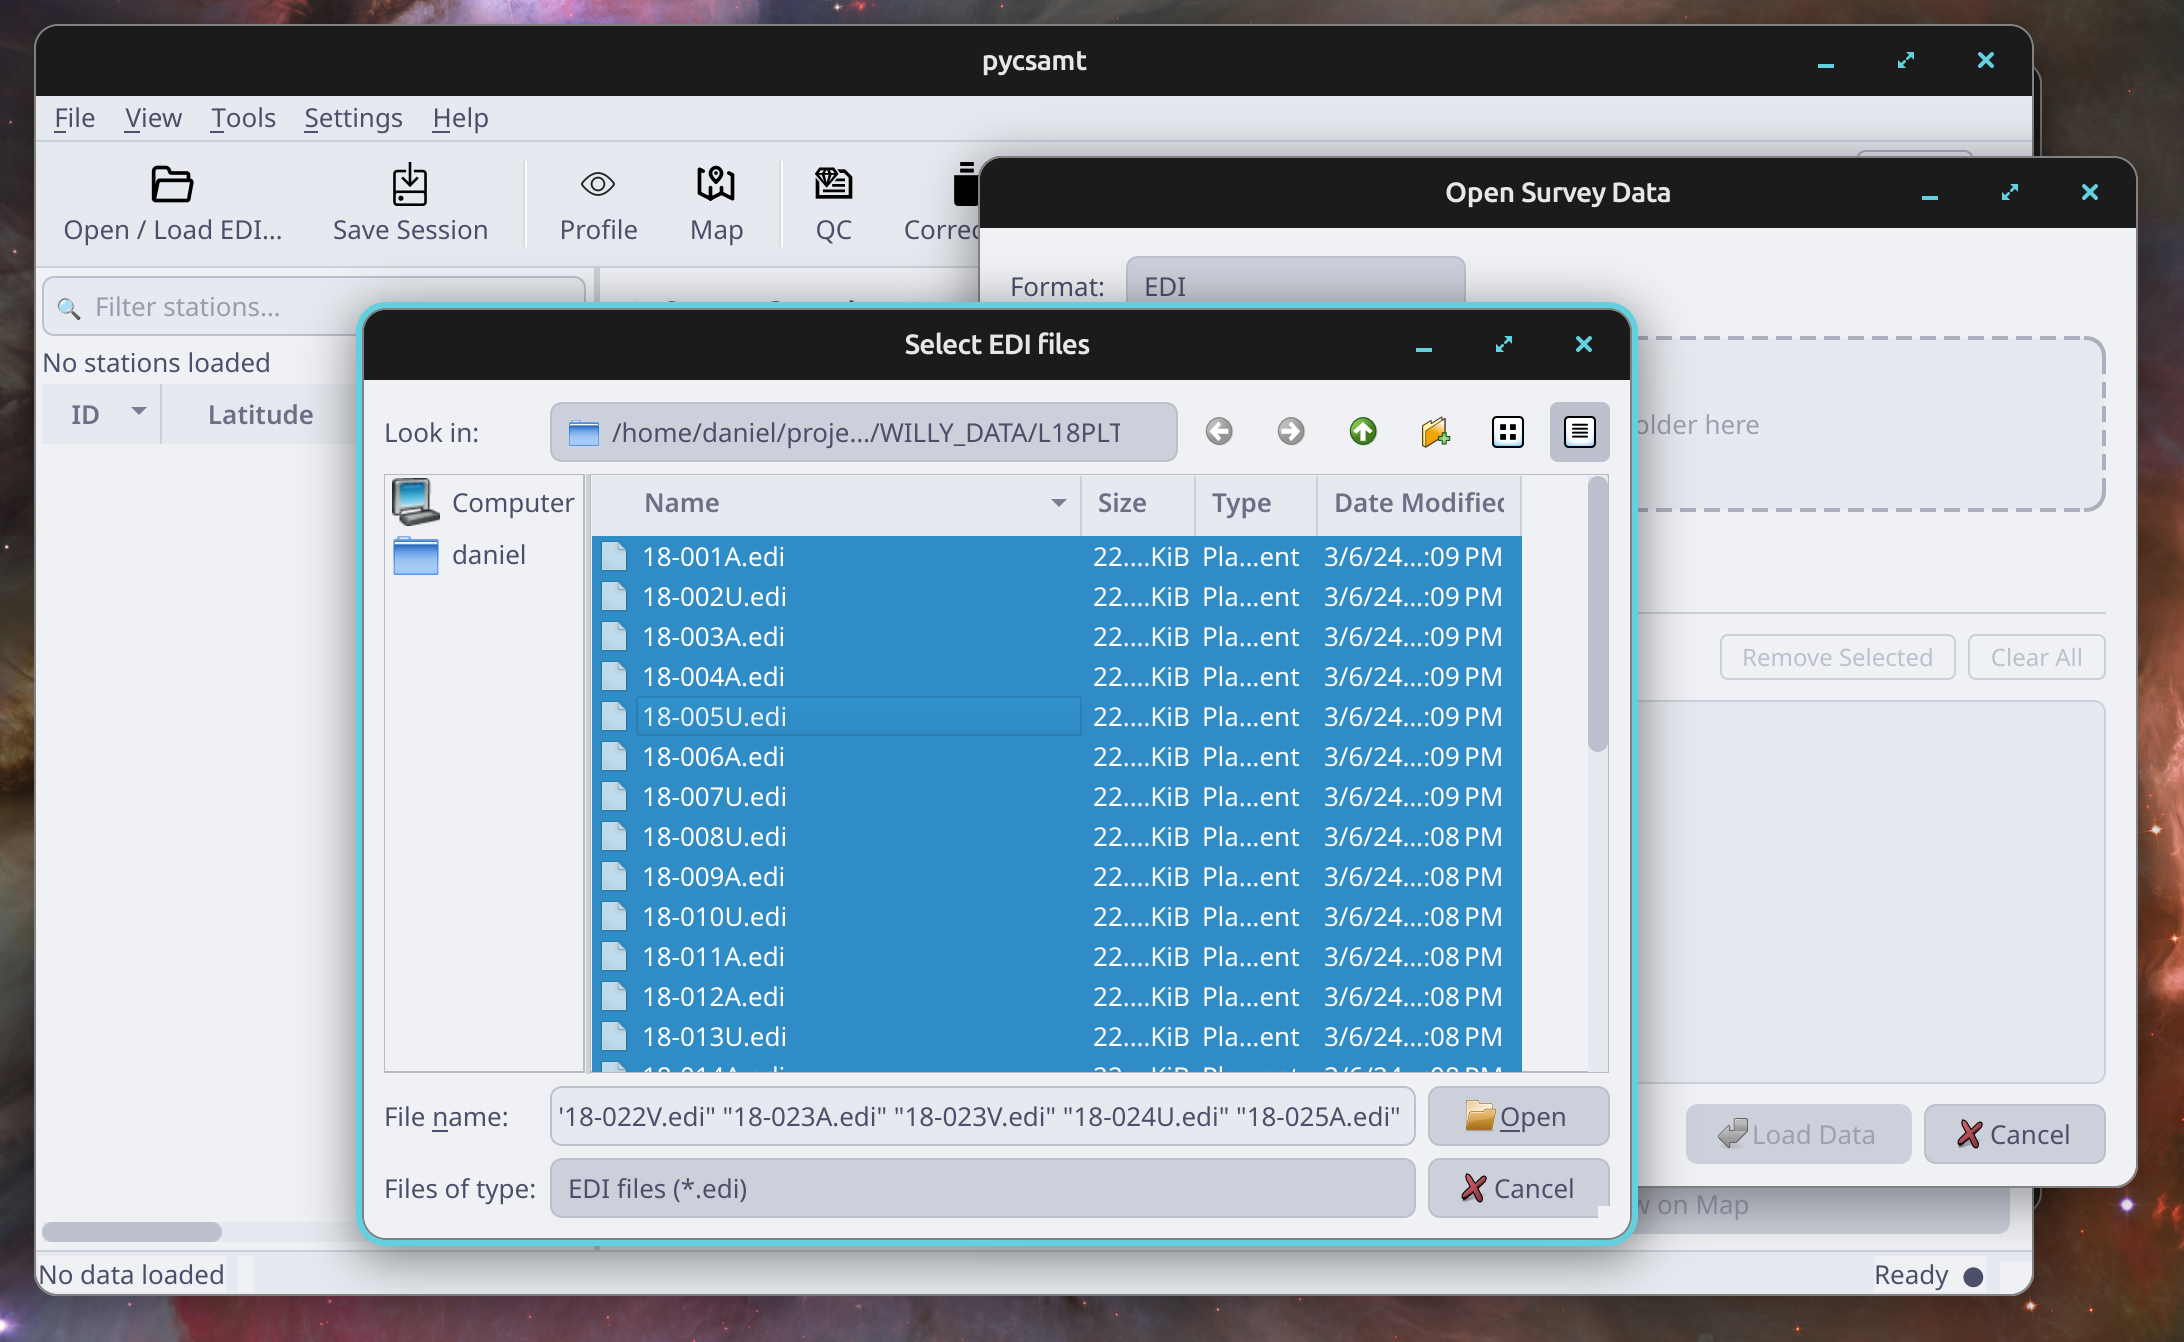This screenshot has width=2184, height=1342.
Task: Close the Select EDI files dialog
Action: coord(1583,344)
